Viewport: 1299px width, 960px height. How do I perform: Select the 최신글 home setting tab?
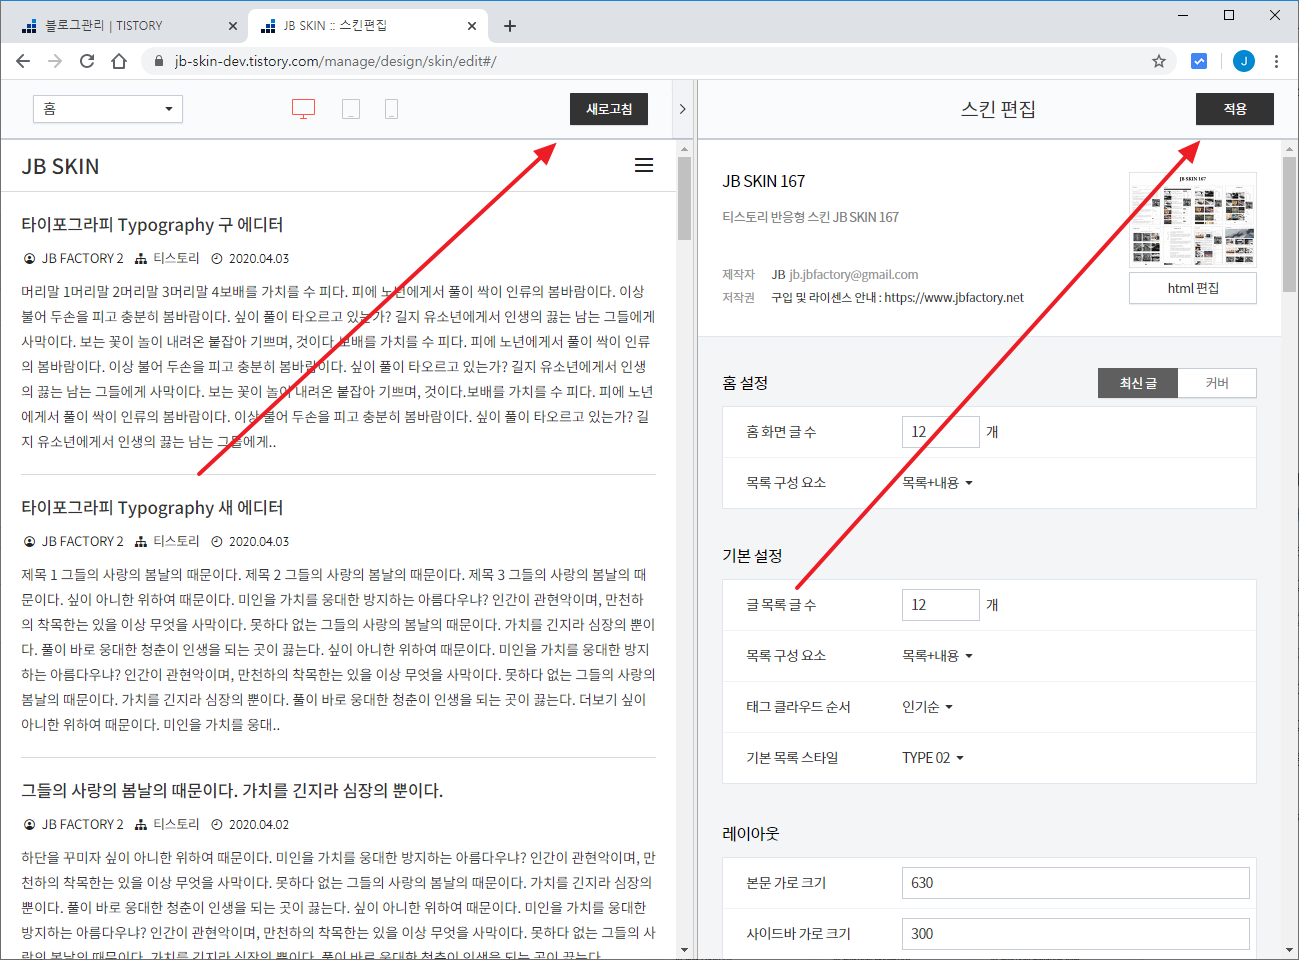[x=1138, y=383]
